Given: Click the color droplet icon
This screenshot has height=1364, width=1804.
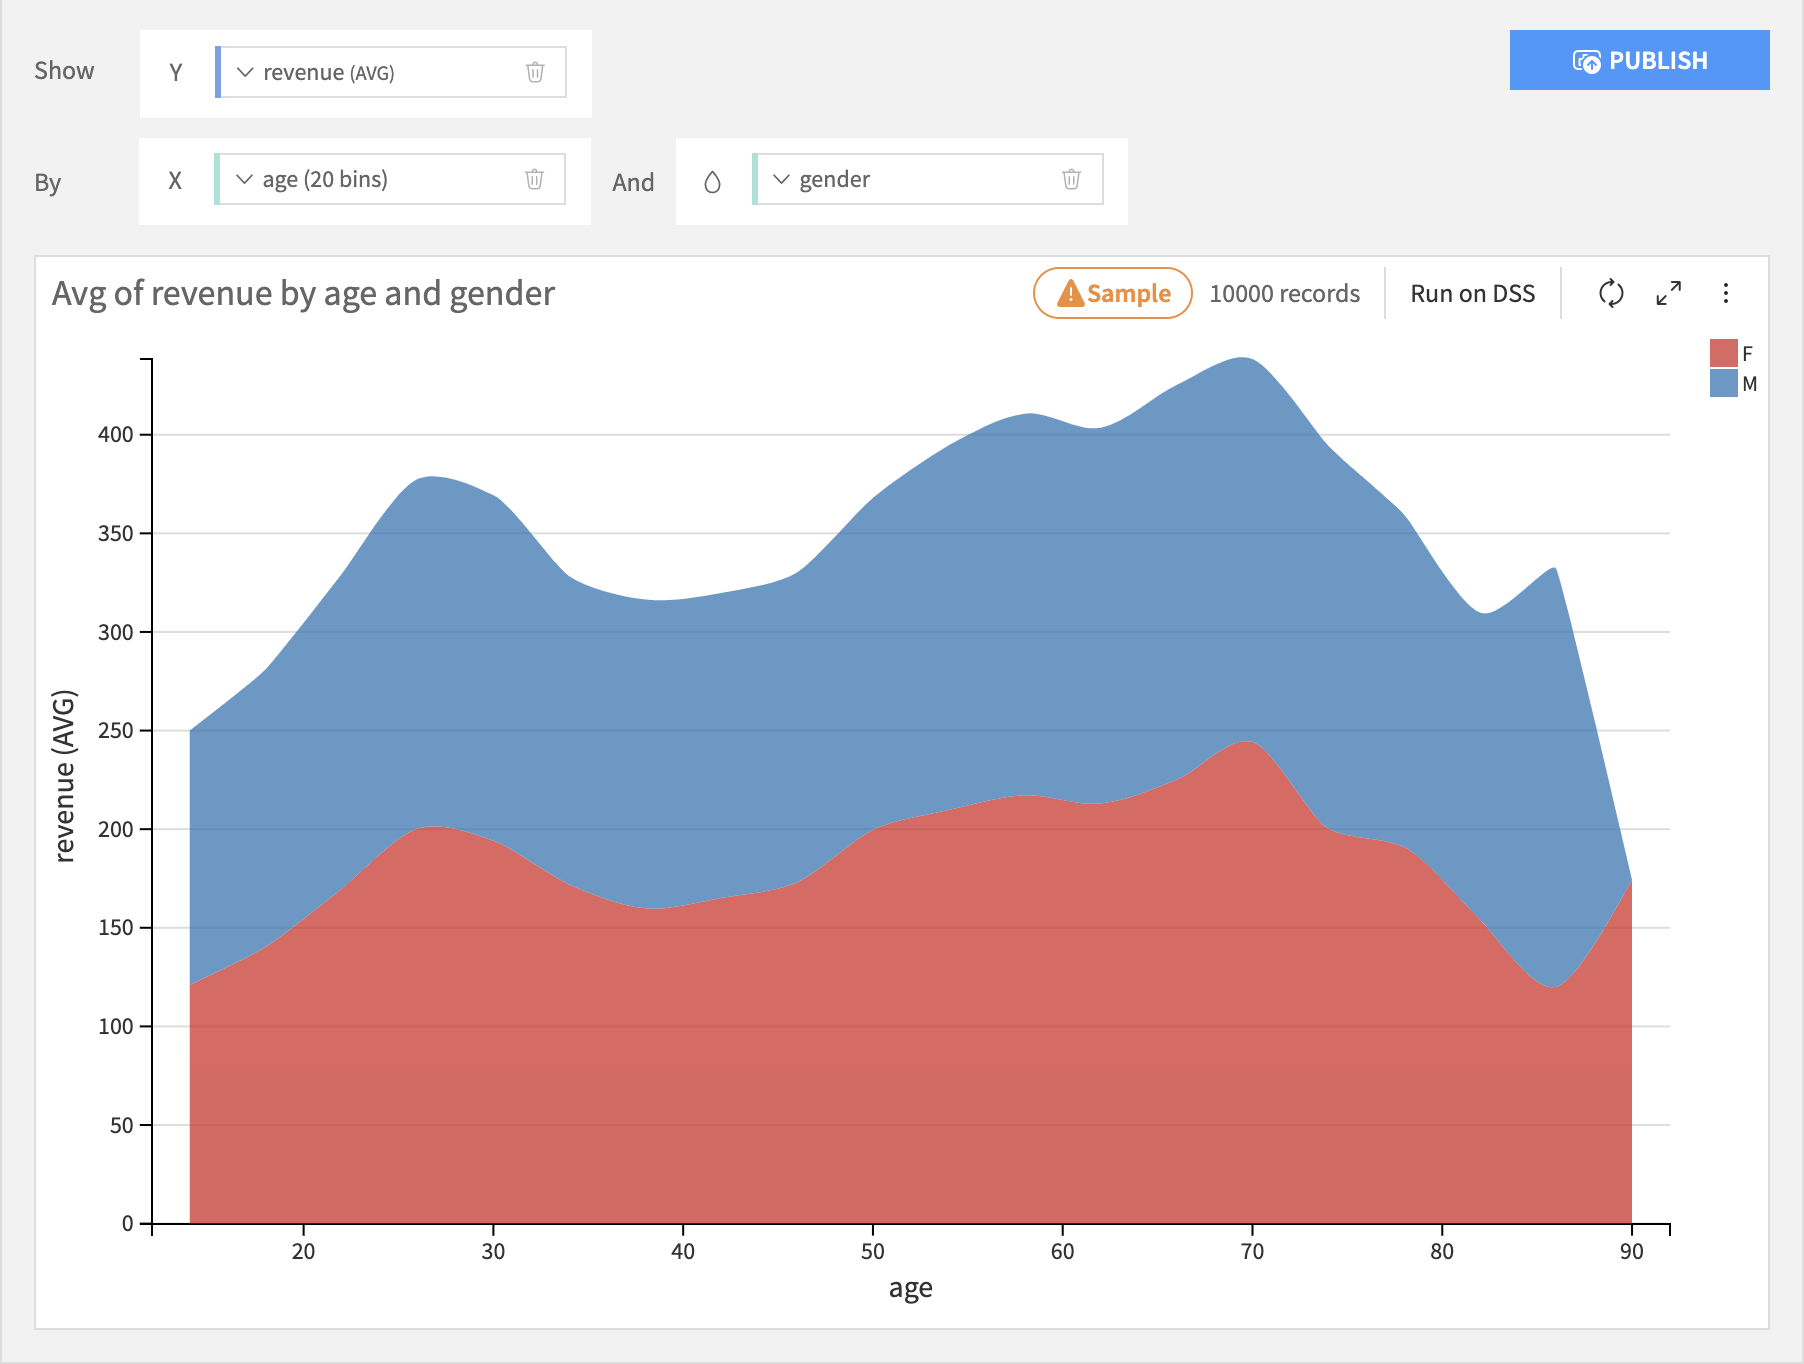Looking at the screenshot, I should (712, 182).
